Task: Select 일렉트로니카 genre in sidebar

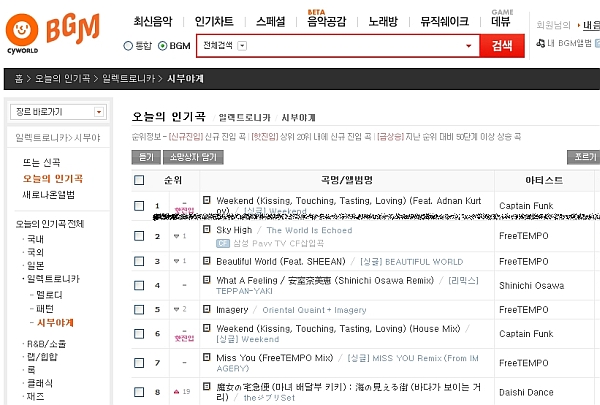Action: [x=53, y=279]
